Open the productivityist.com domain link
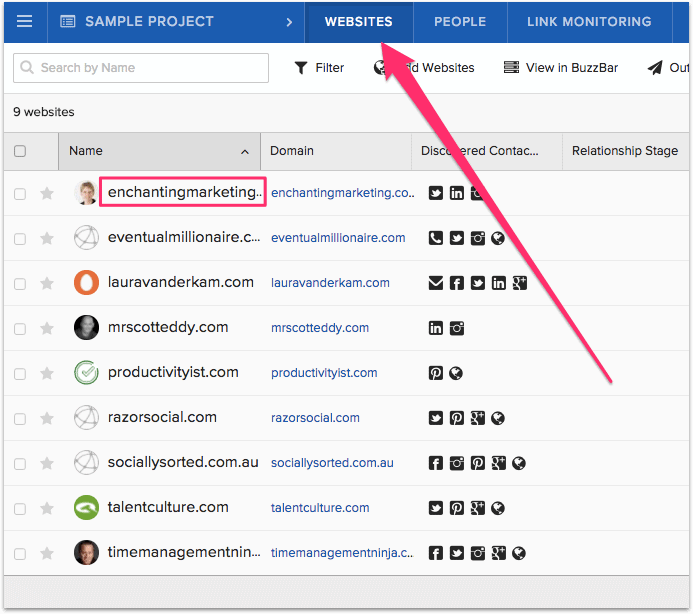The image size is (693, 614). [324, 373]
